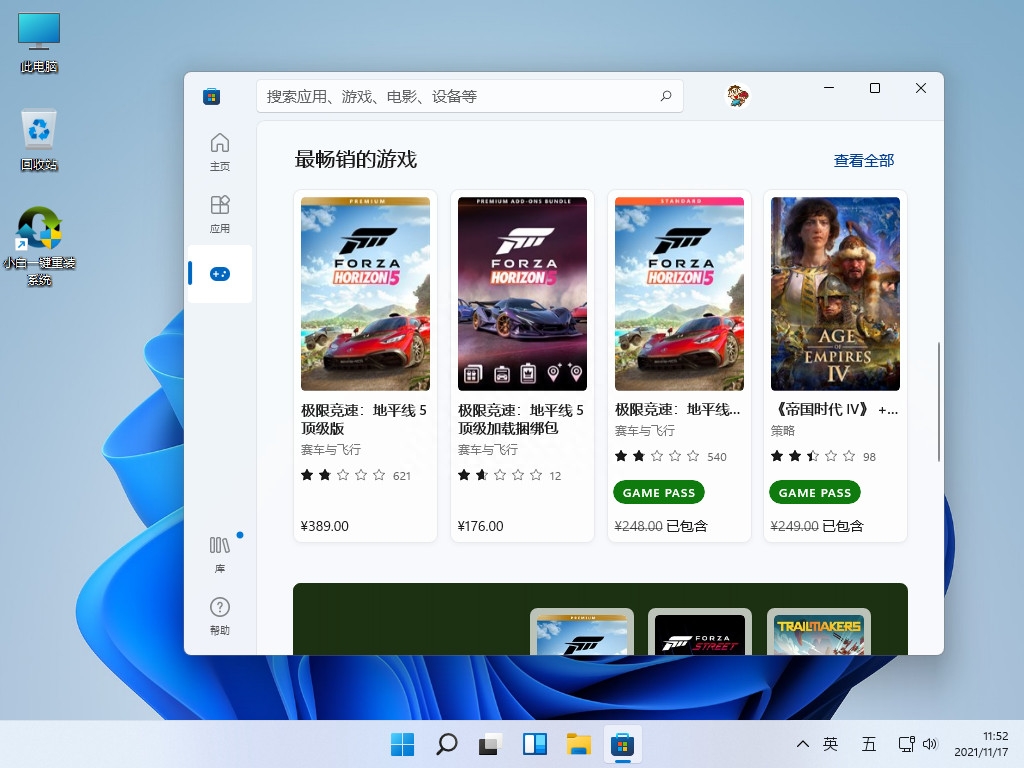Click the vertical scrollbar in Store window
This screenshot has height=768, width=1024.
(x=938, y=401)
